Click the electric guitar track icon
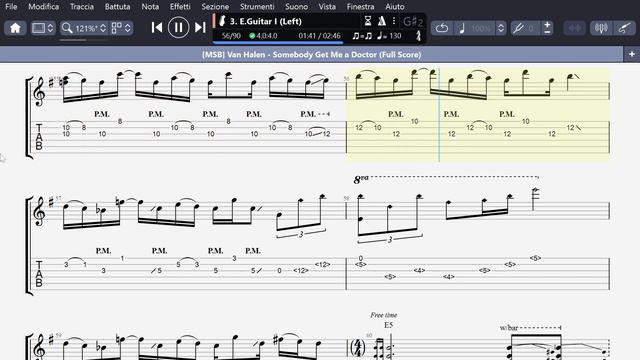This screenshot has height=360, width=640. pos(222,21)
